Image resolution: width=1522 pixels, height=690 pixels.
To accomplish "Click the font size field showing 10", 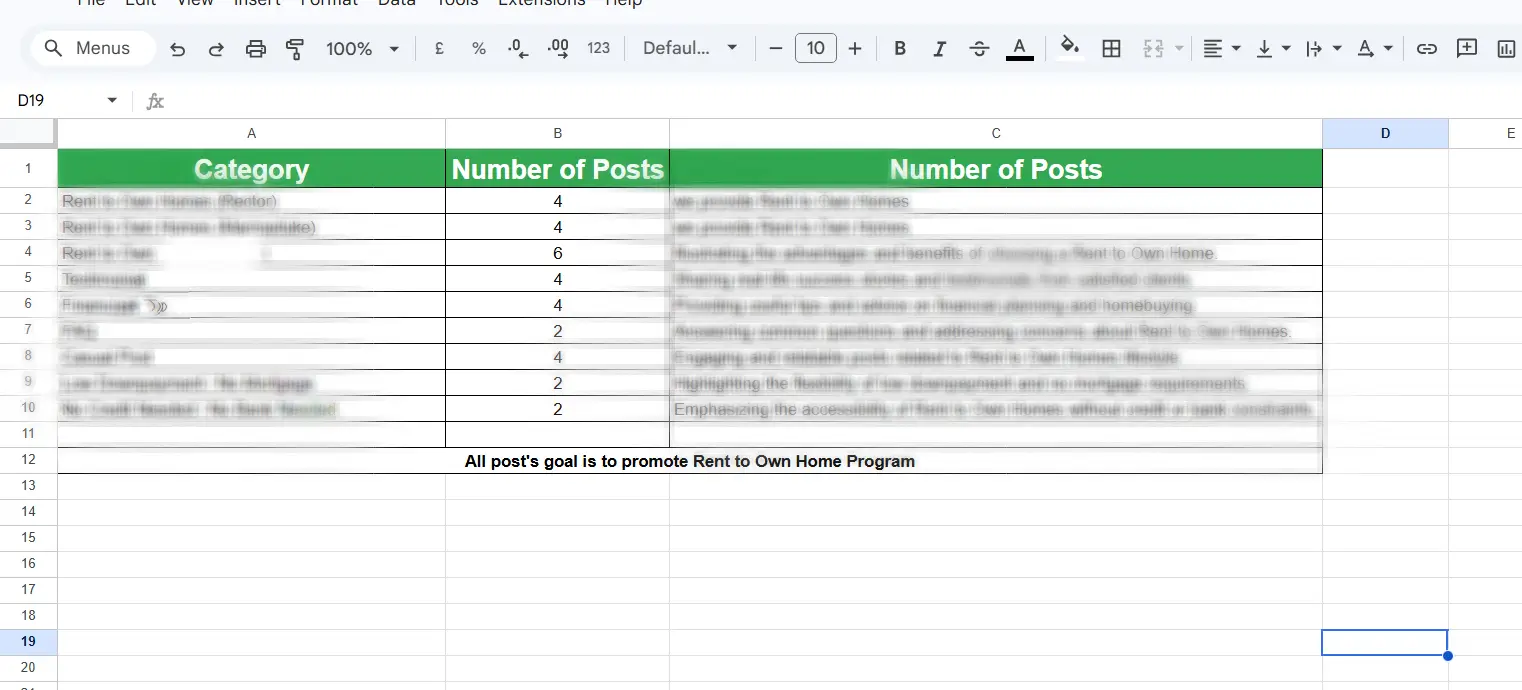I will coord(816,48).
